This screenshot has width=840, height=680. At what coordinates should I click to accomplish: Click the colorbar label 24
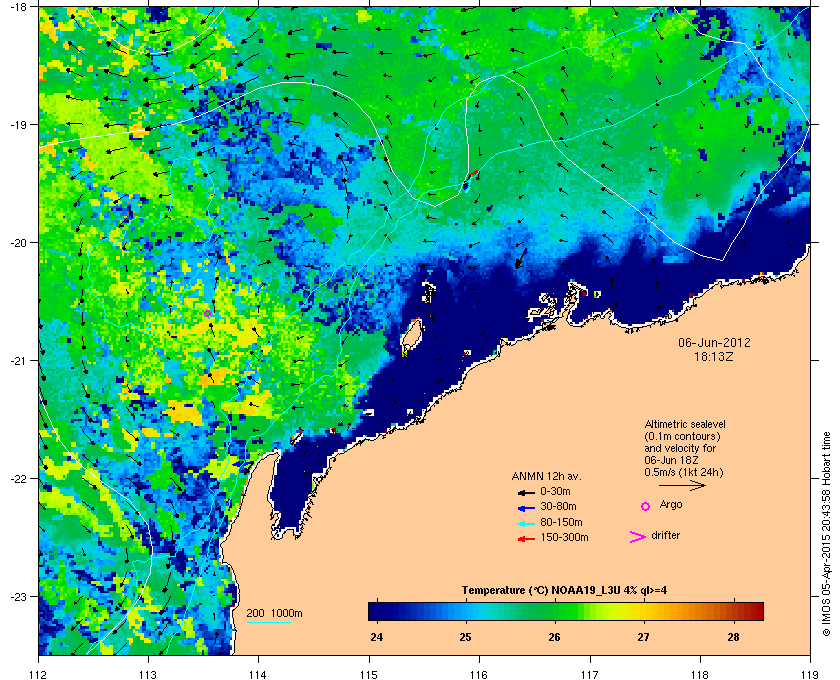pyautogui.click(x=377, y=637)
